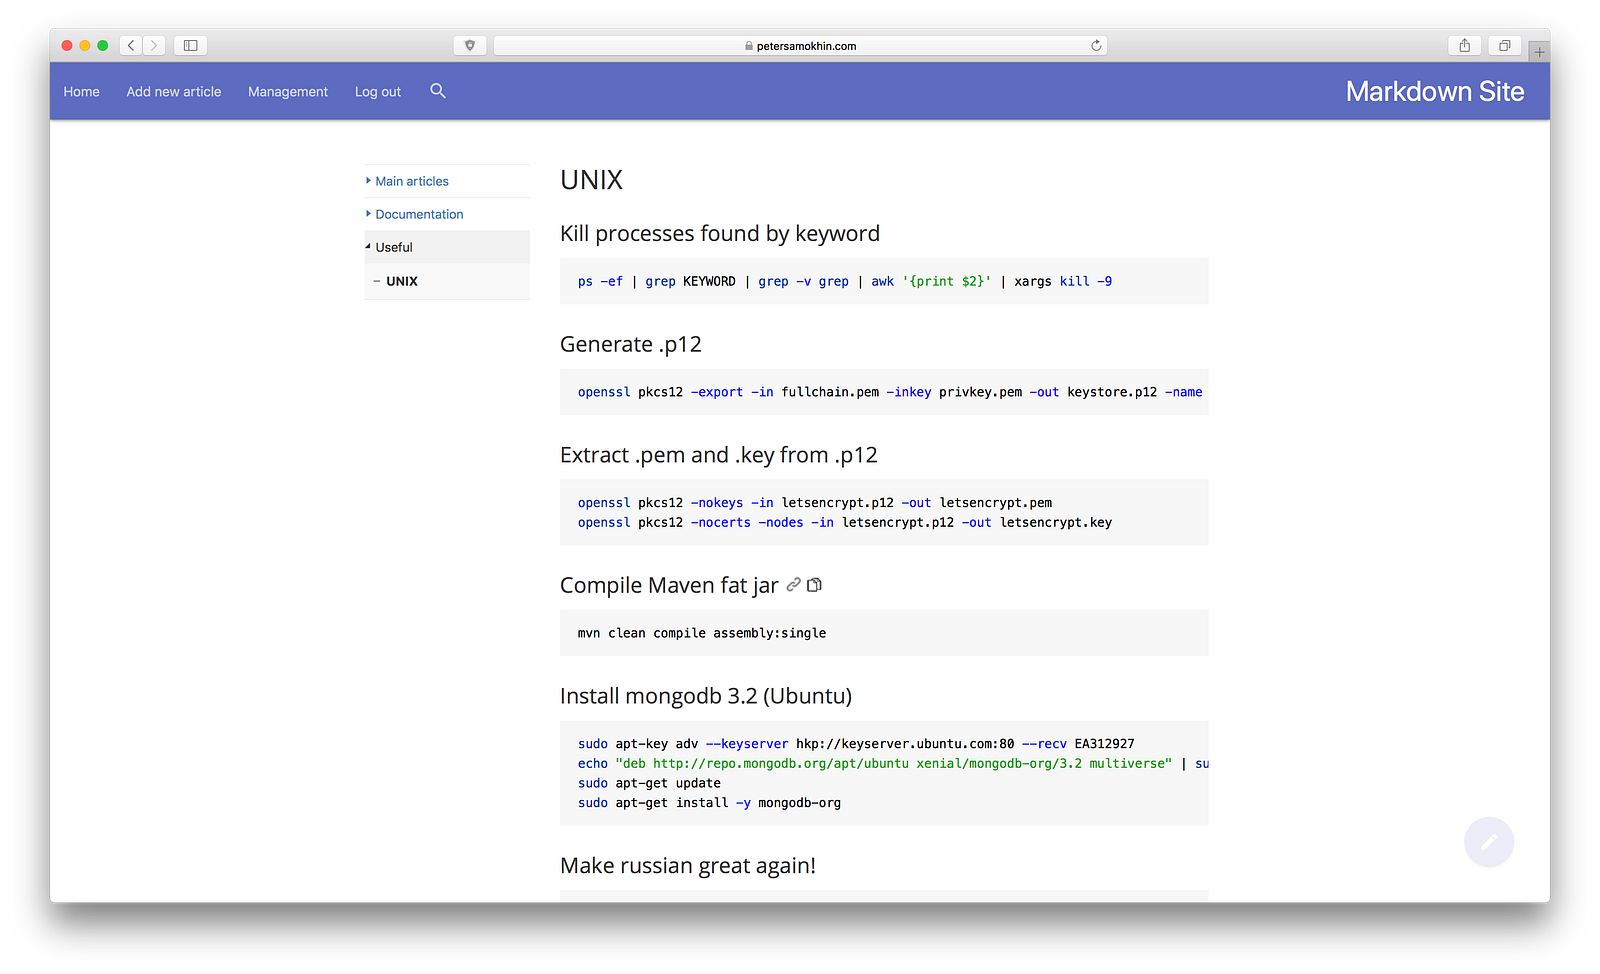Click heading 'Install mongodb 3.2 (Ubuntu)'
The image size is (1600, 974).
[x=706, y=696]
